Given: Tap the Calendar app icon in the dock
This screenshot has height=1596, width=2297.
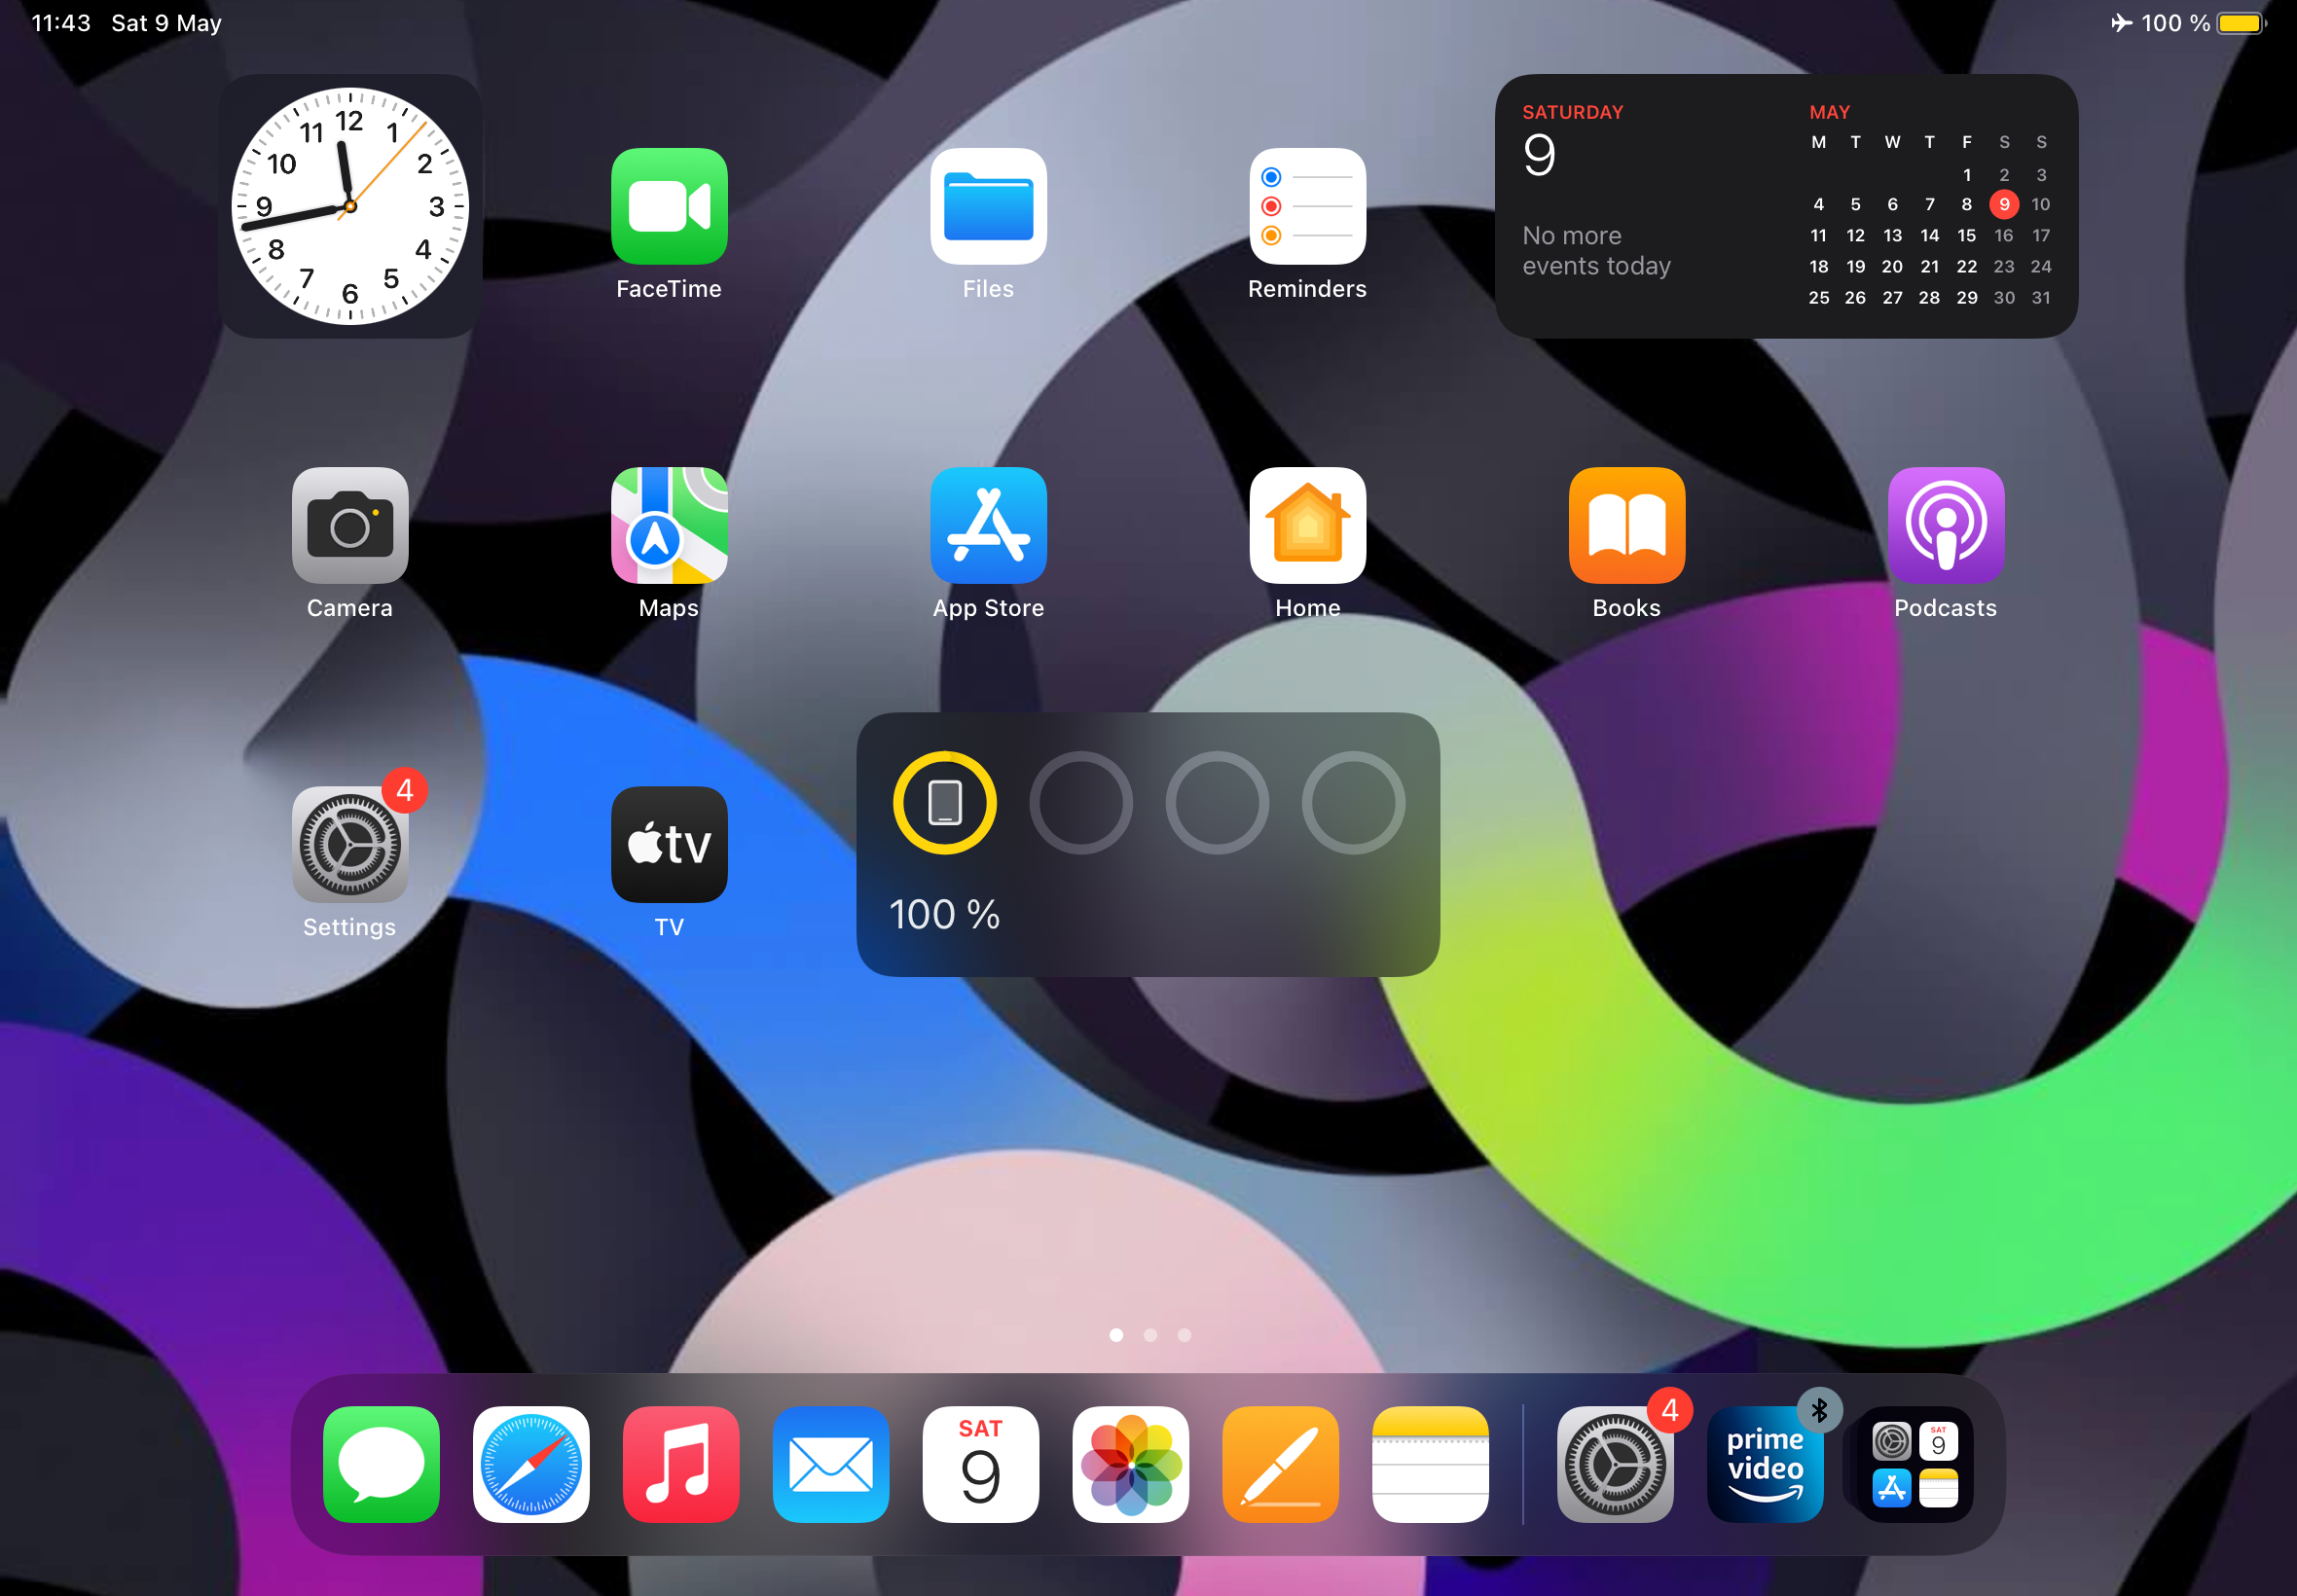Looking at the screenshot, I should [x=981, y=1464].
